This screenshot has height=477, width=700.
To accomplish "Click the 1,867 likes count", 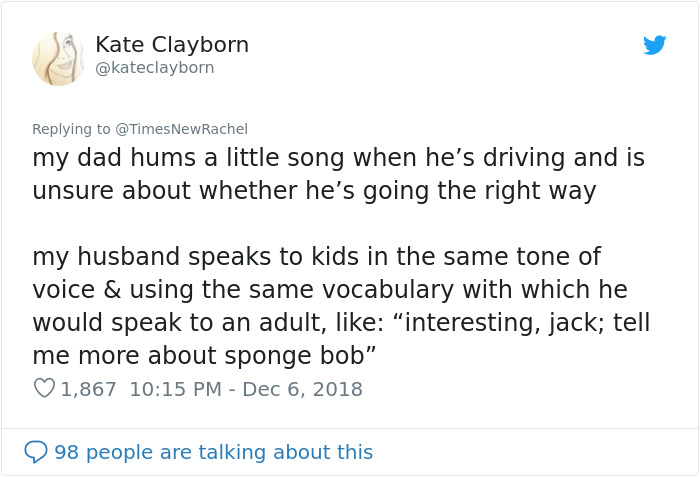I will pos(88,389).
